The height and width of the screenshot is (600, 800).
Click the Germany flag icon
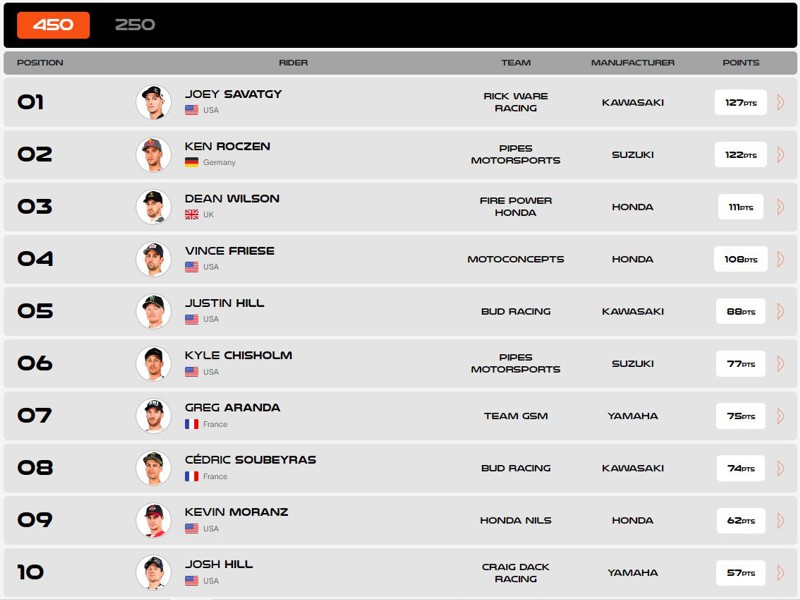pos(192,162)
